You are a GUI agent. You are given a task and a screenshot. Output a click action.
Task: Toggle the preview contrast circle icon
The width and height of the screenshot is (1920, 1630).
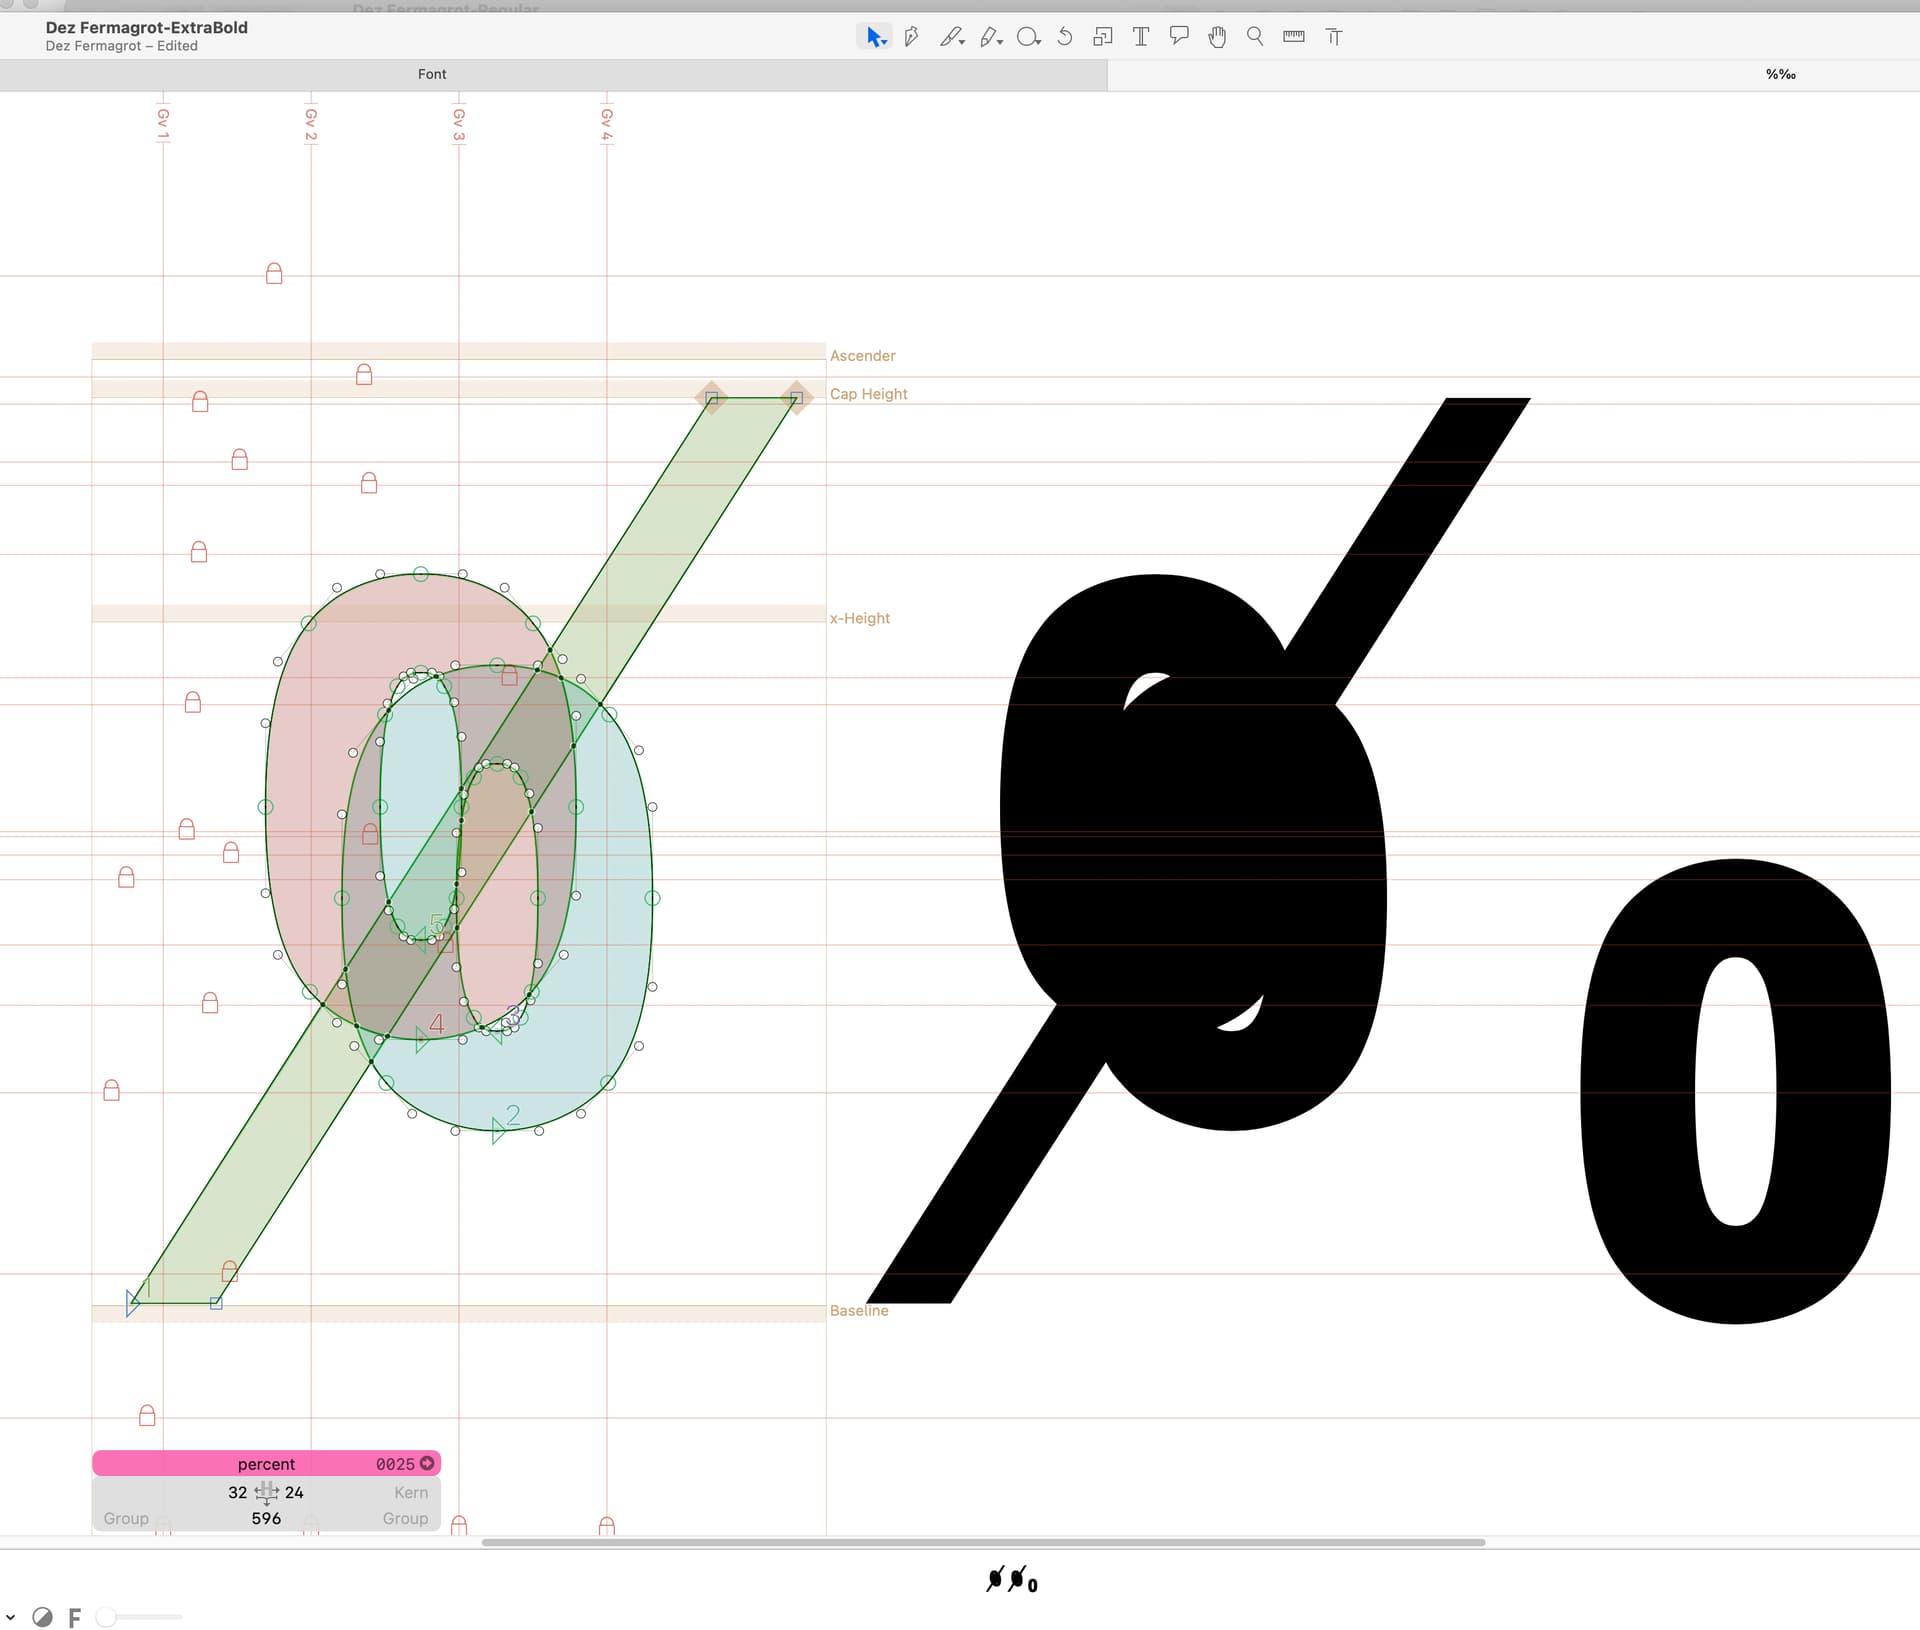pyautogui.click(x=42, y=1617)
